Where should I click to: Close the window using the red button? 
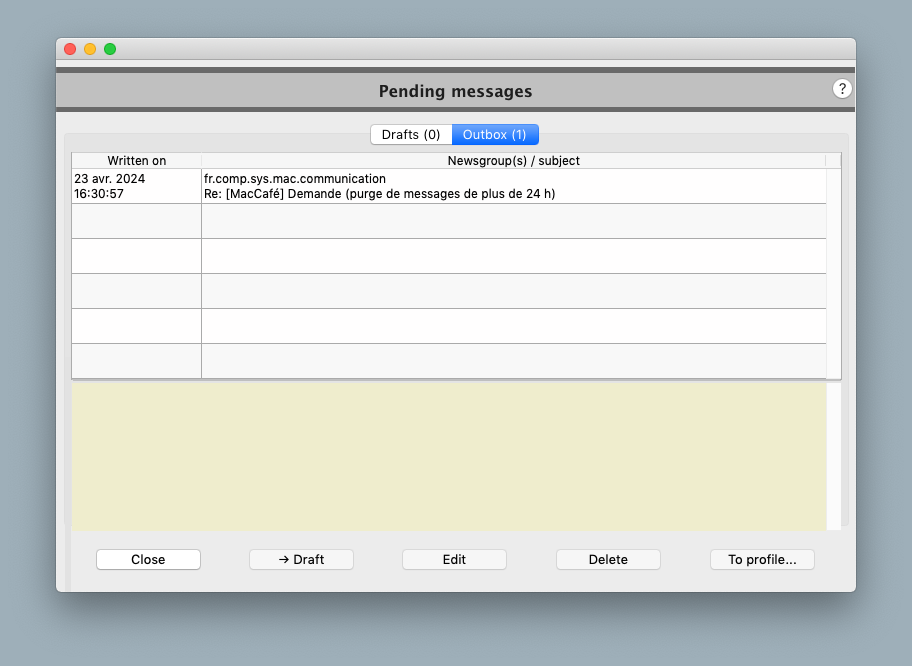pos(70,49)
